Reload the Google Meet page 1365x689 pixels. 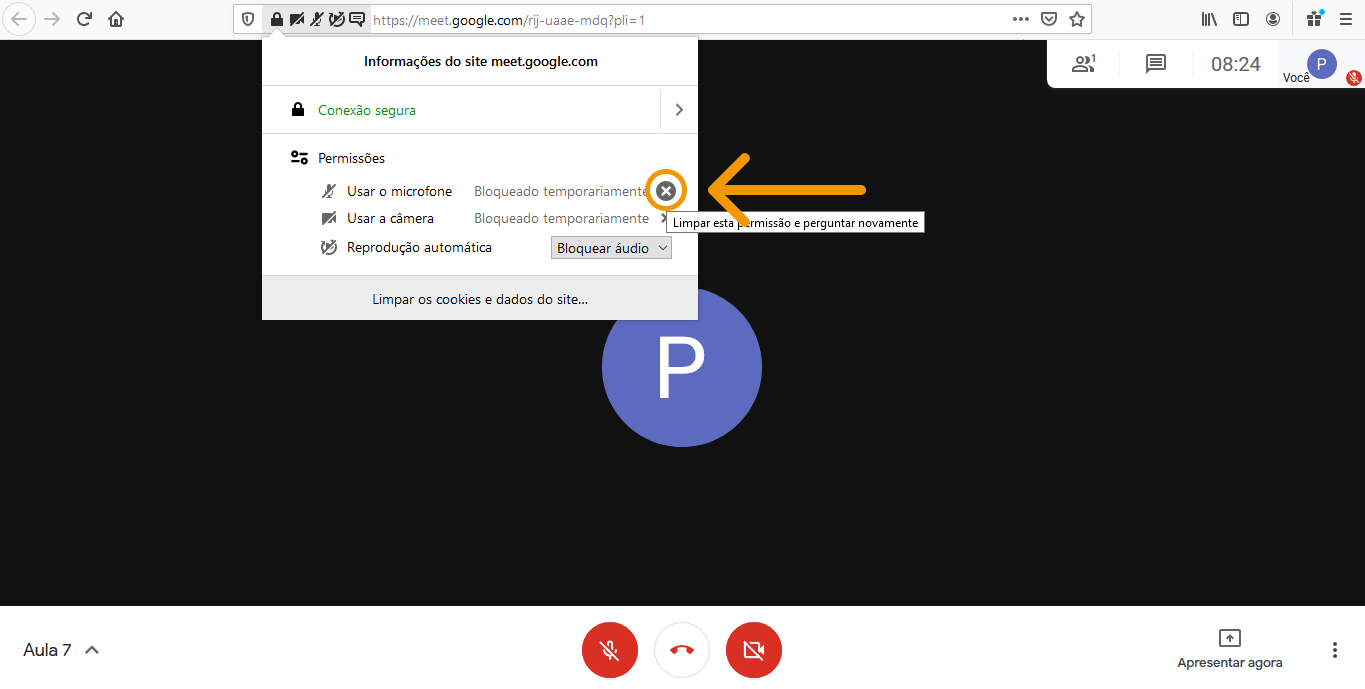tap(85, 19)
